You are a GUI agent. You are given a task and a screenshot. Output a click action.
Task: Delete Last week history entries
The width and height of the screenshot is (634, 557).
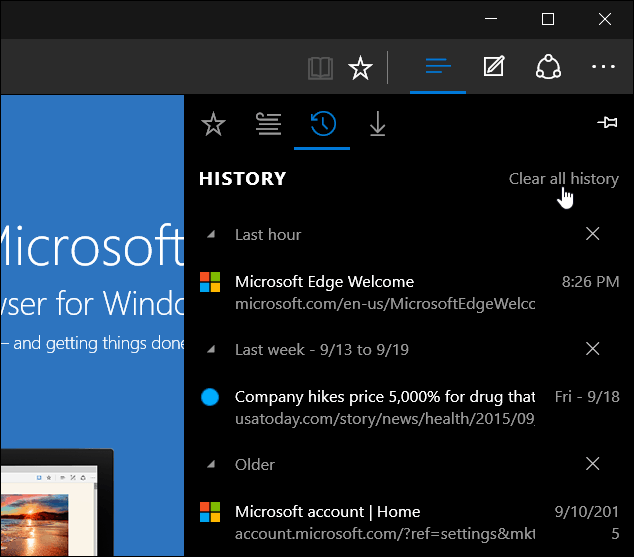[x=592, y=348]
